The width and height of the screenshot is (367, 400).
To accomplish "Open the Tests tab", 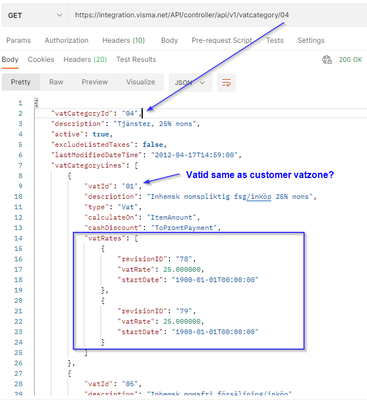I will point(275,40).
